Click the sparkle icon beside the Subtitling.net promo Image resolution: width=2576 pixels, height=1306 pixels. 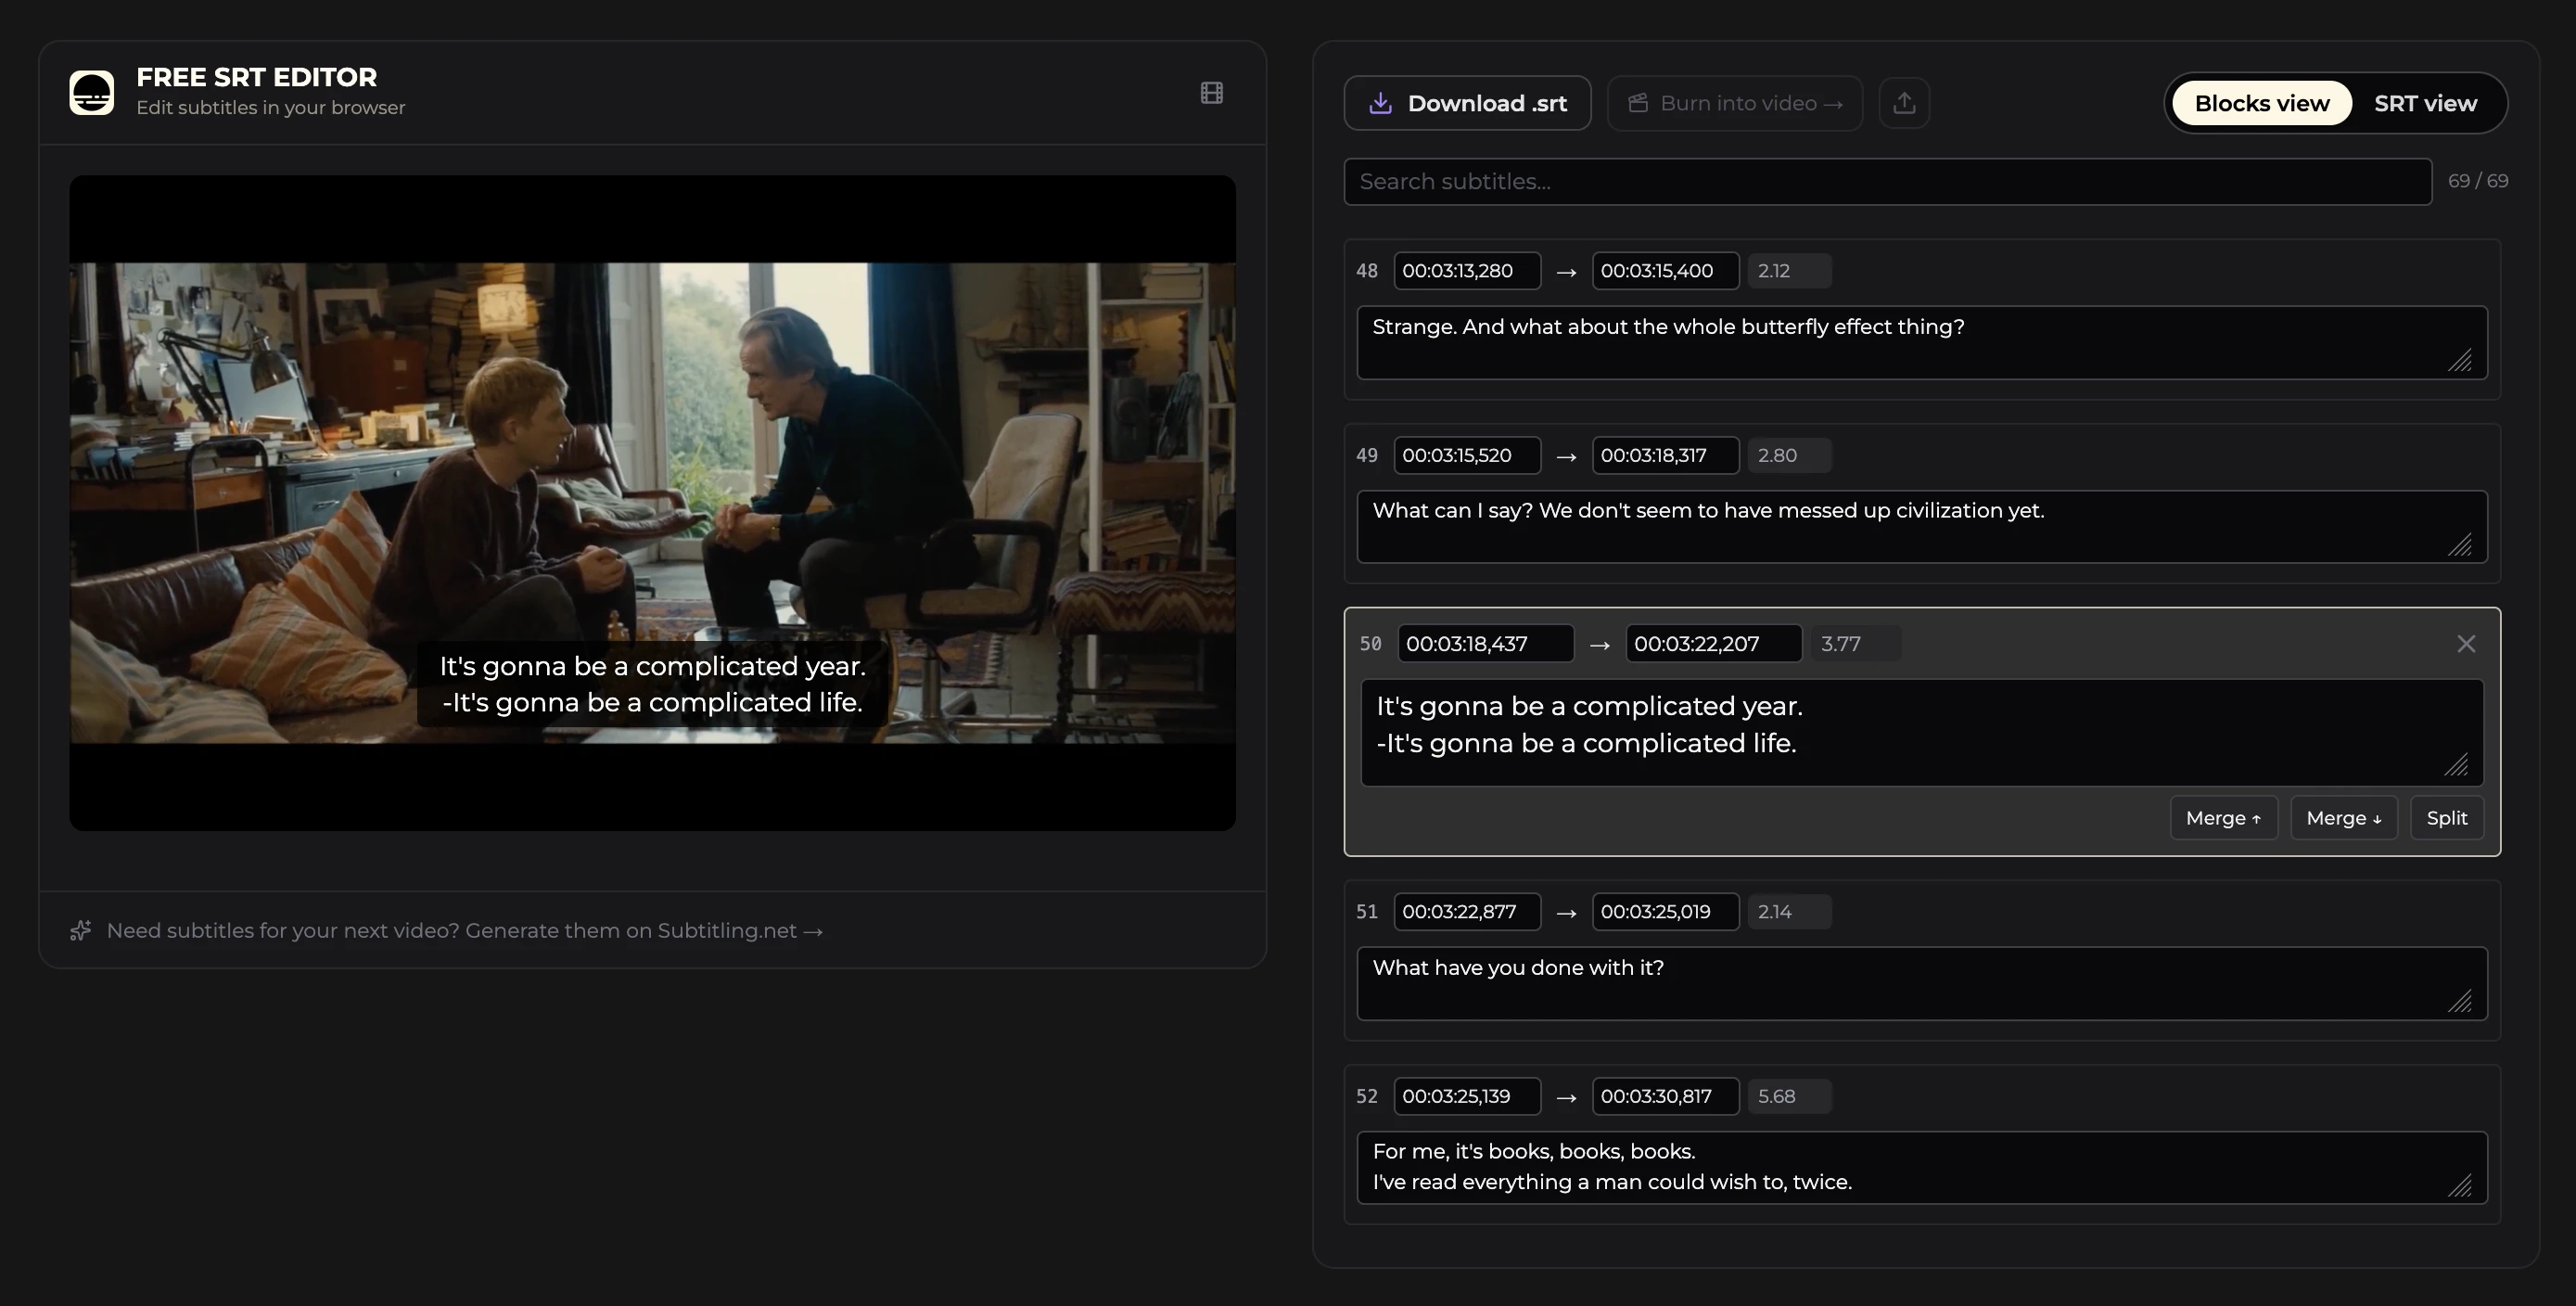click(x=80, y=930)
